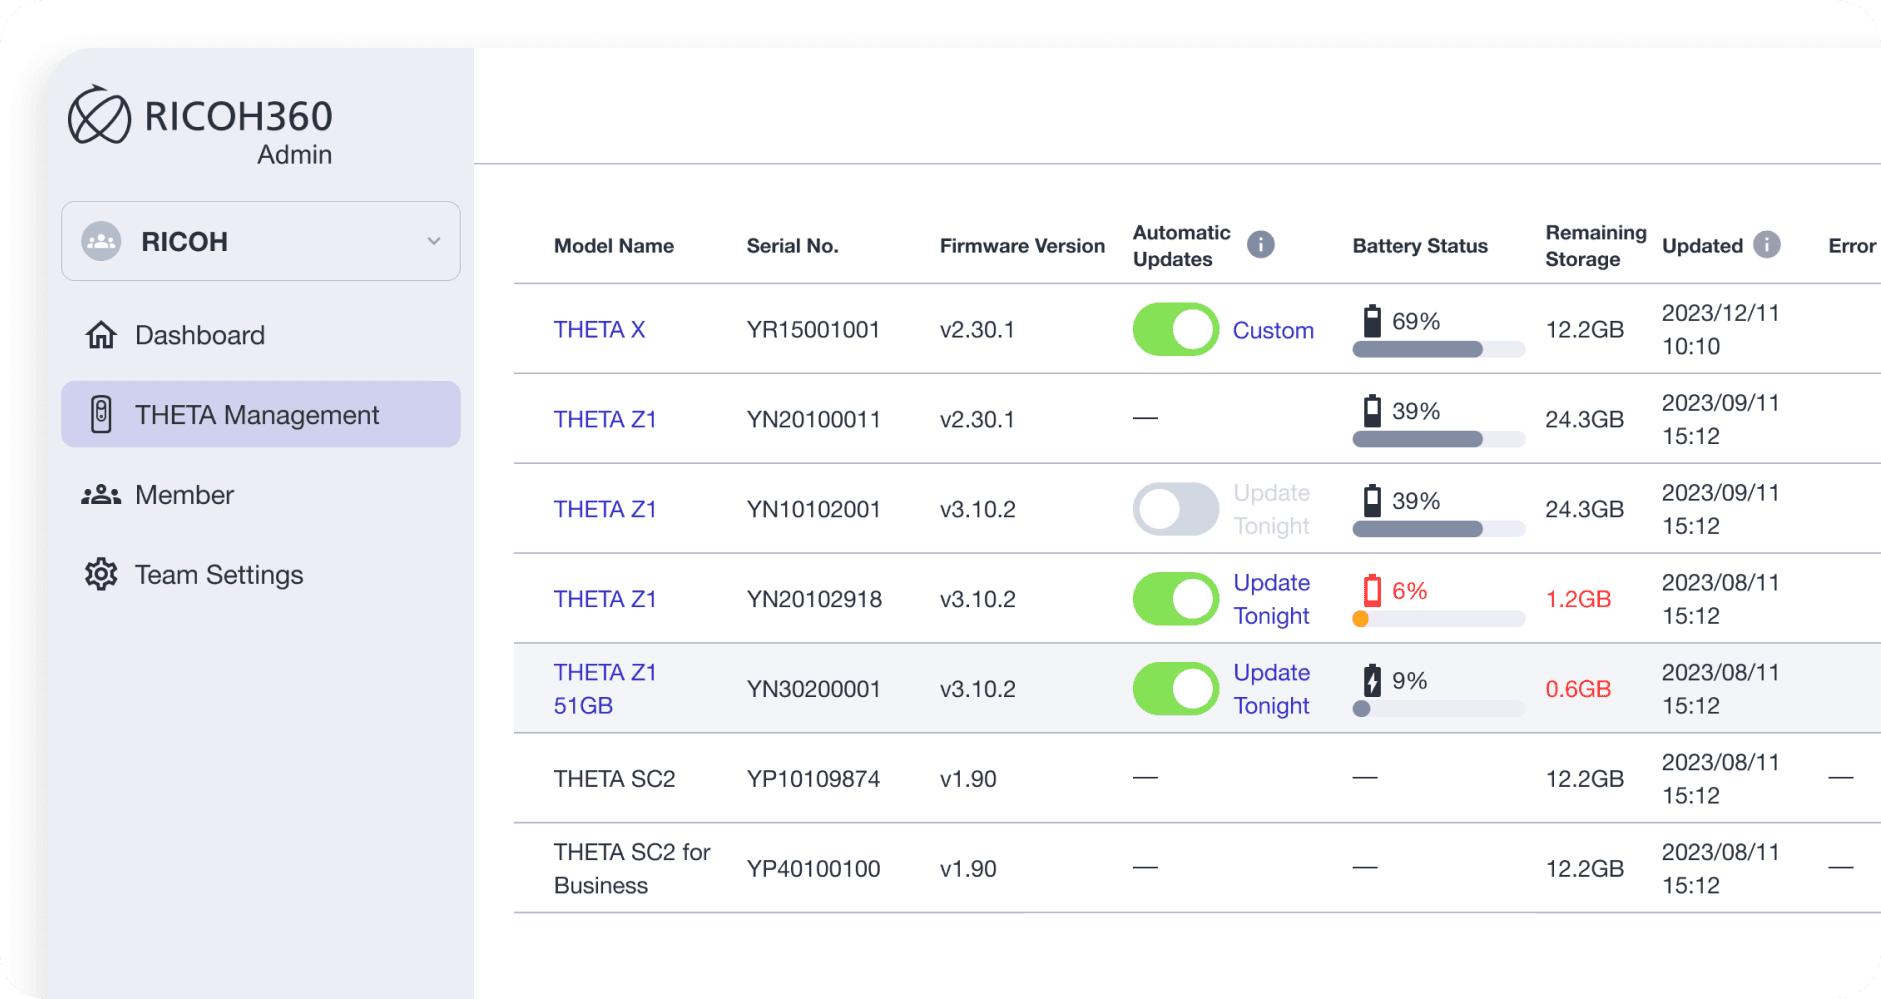Turn off automatic updates for serial YN20102918
This screenshot has width=1881, height=999.
tap(1175, 599)
